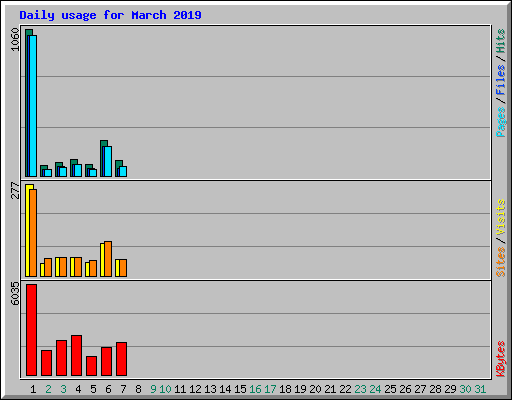
Task: Click the Pages legend label
Action: tap(501, 122)
